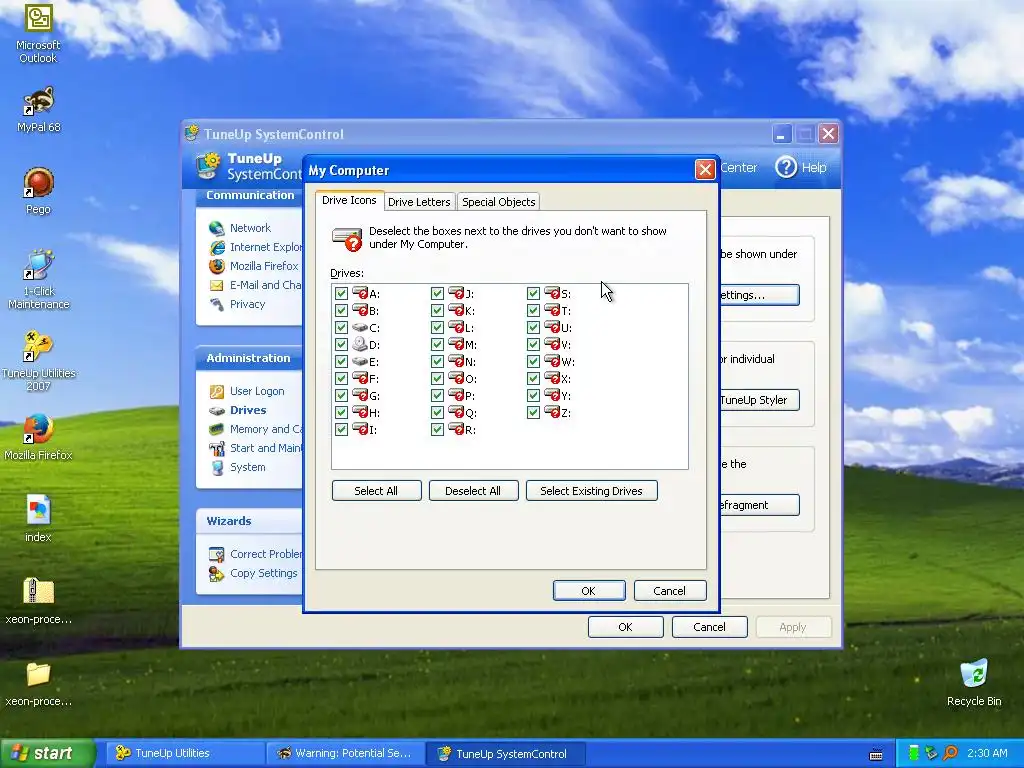Open the Recycle Bin

974,683
